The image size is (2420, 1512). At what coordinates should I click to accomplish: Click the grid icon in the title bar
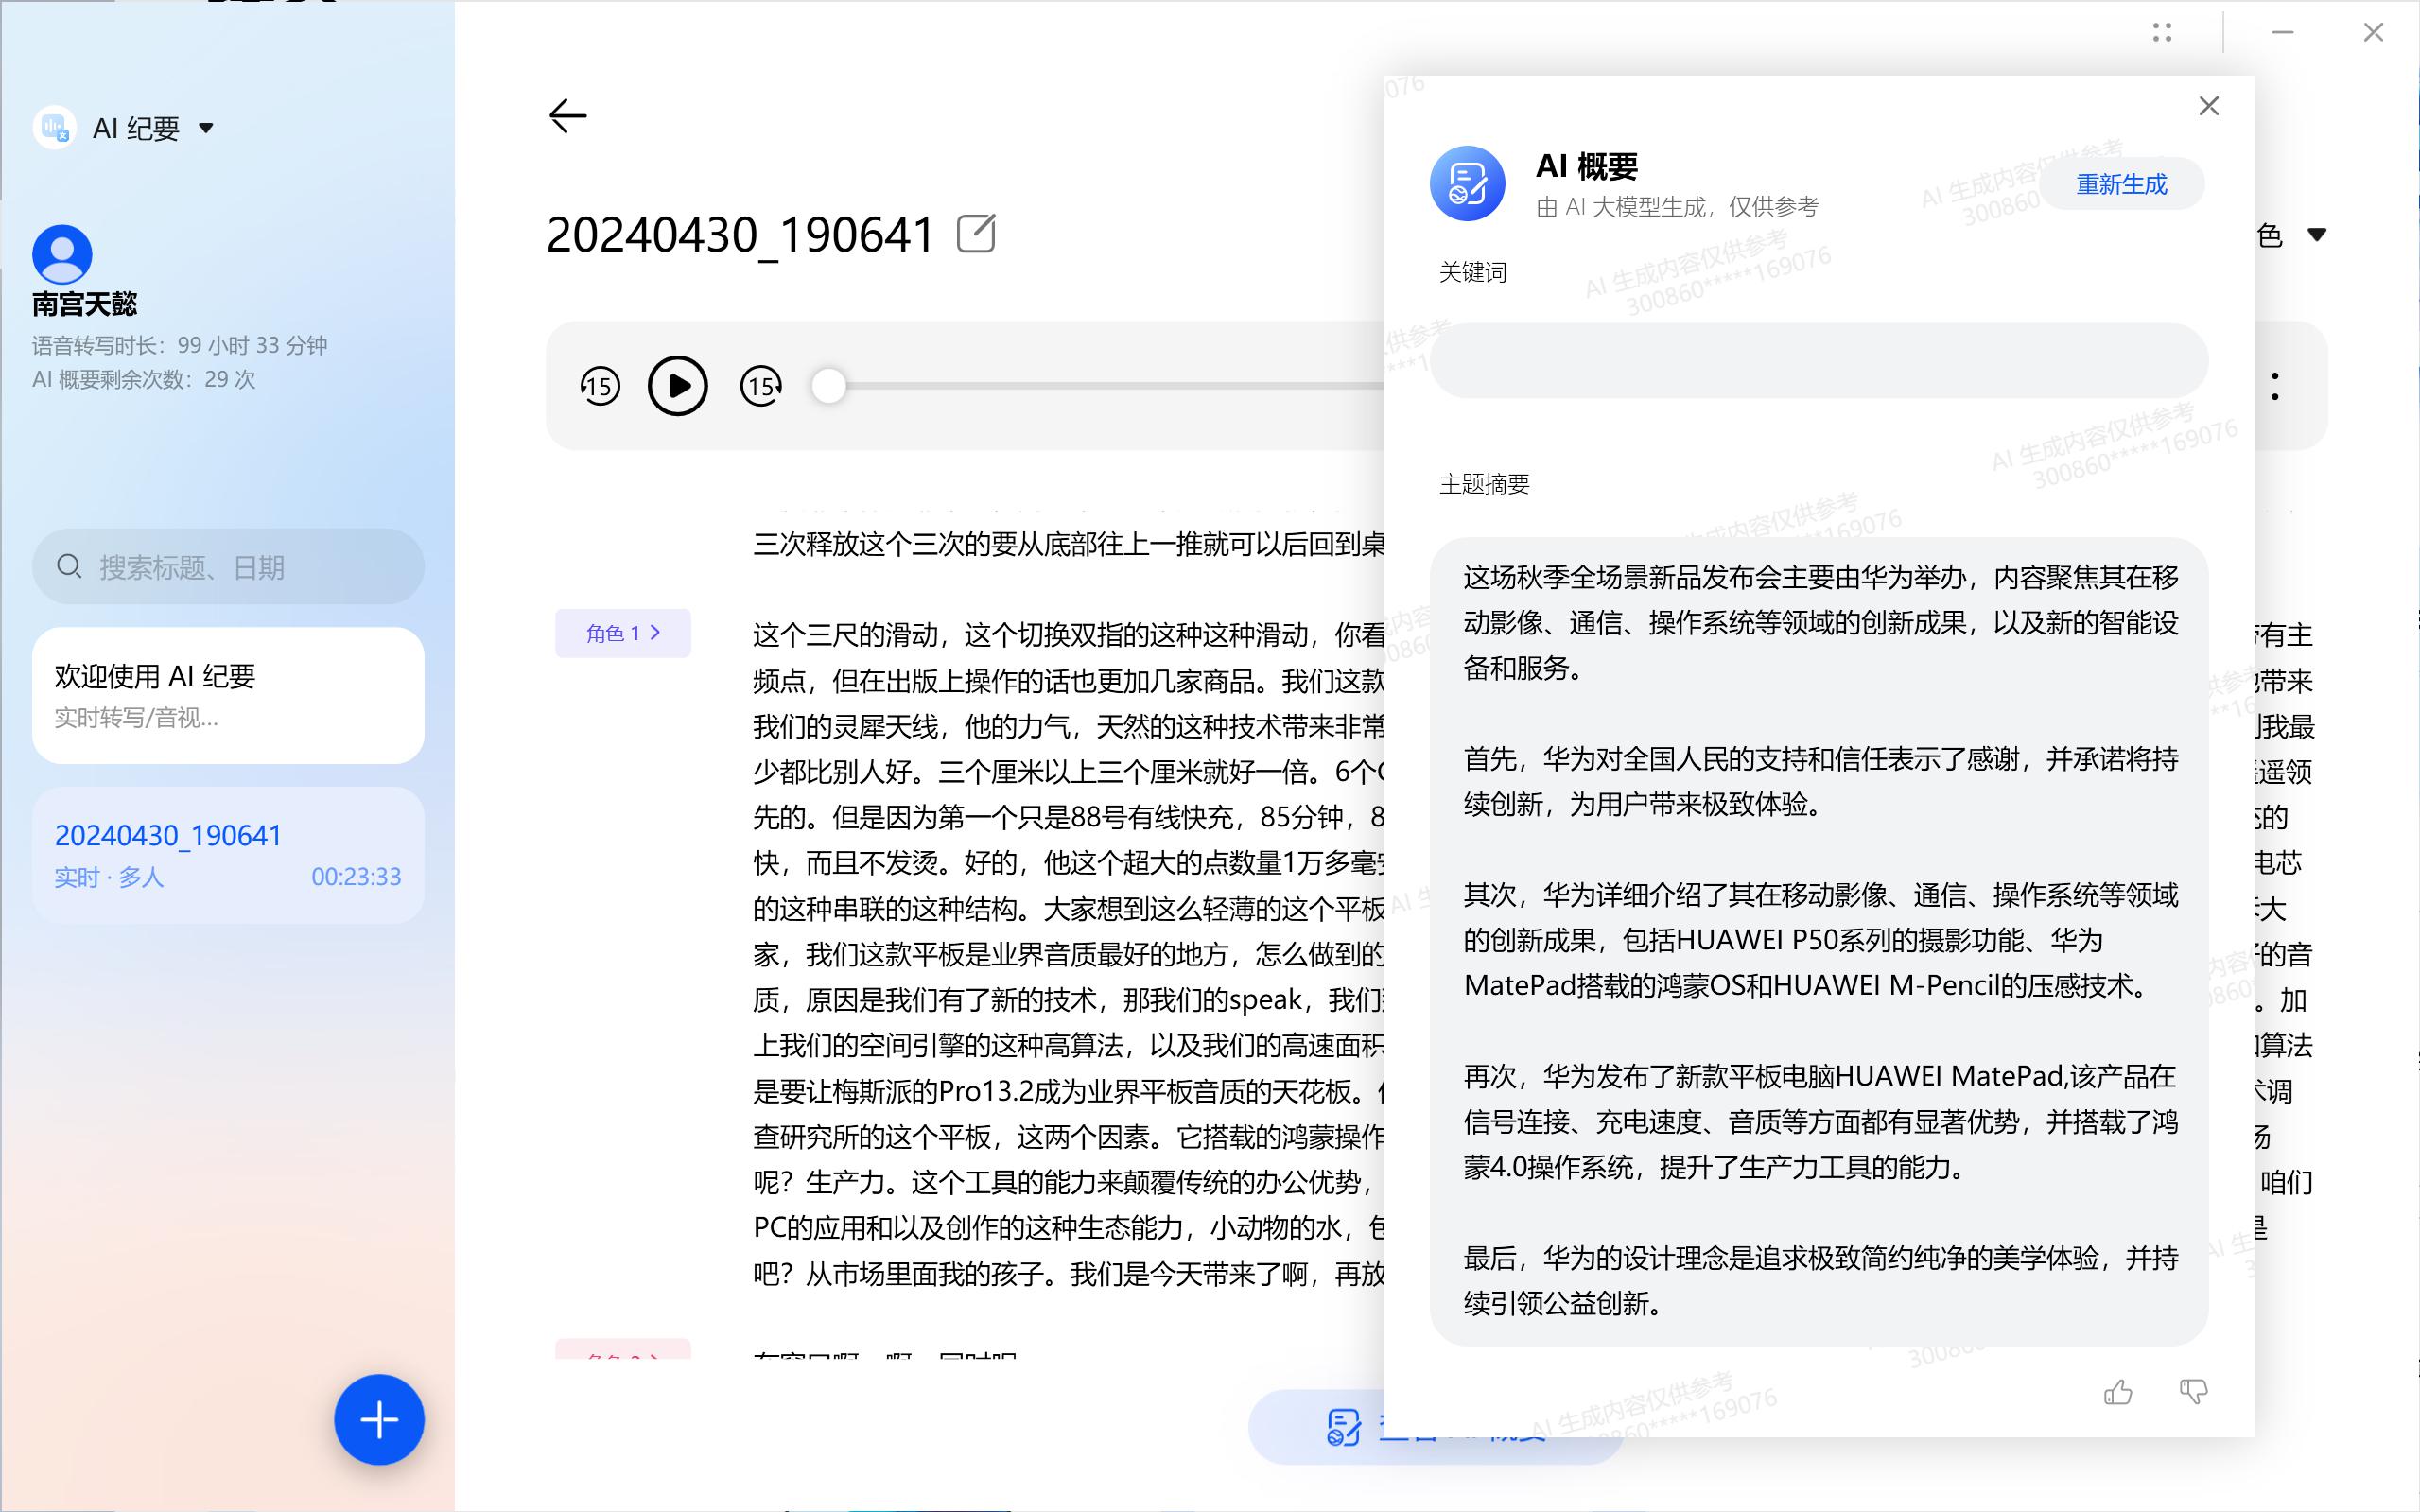(2162, 33)
